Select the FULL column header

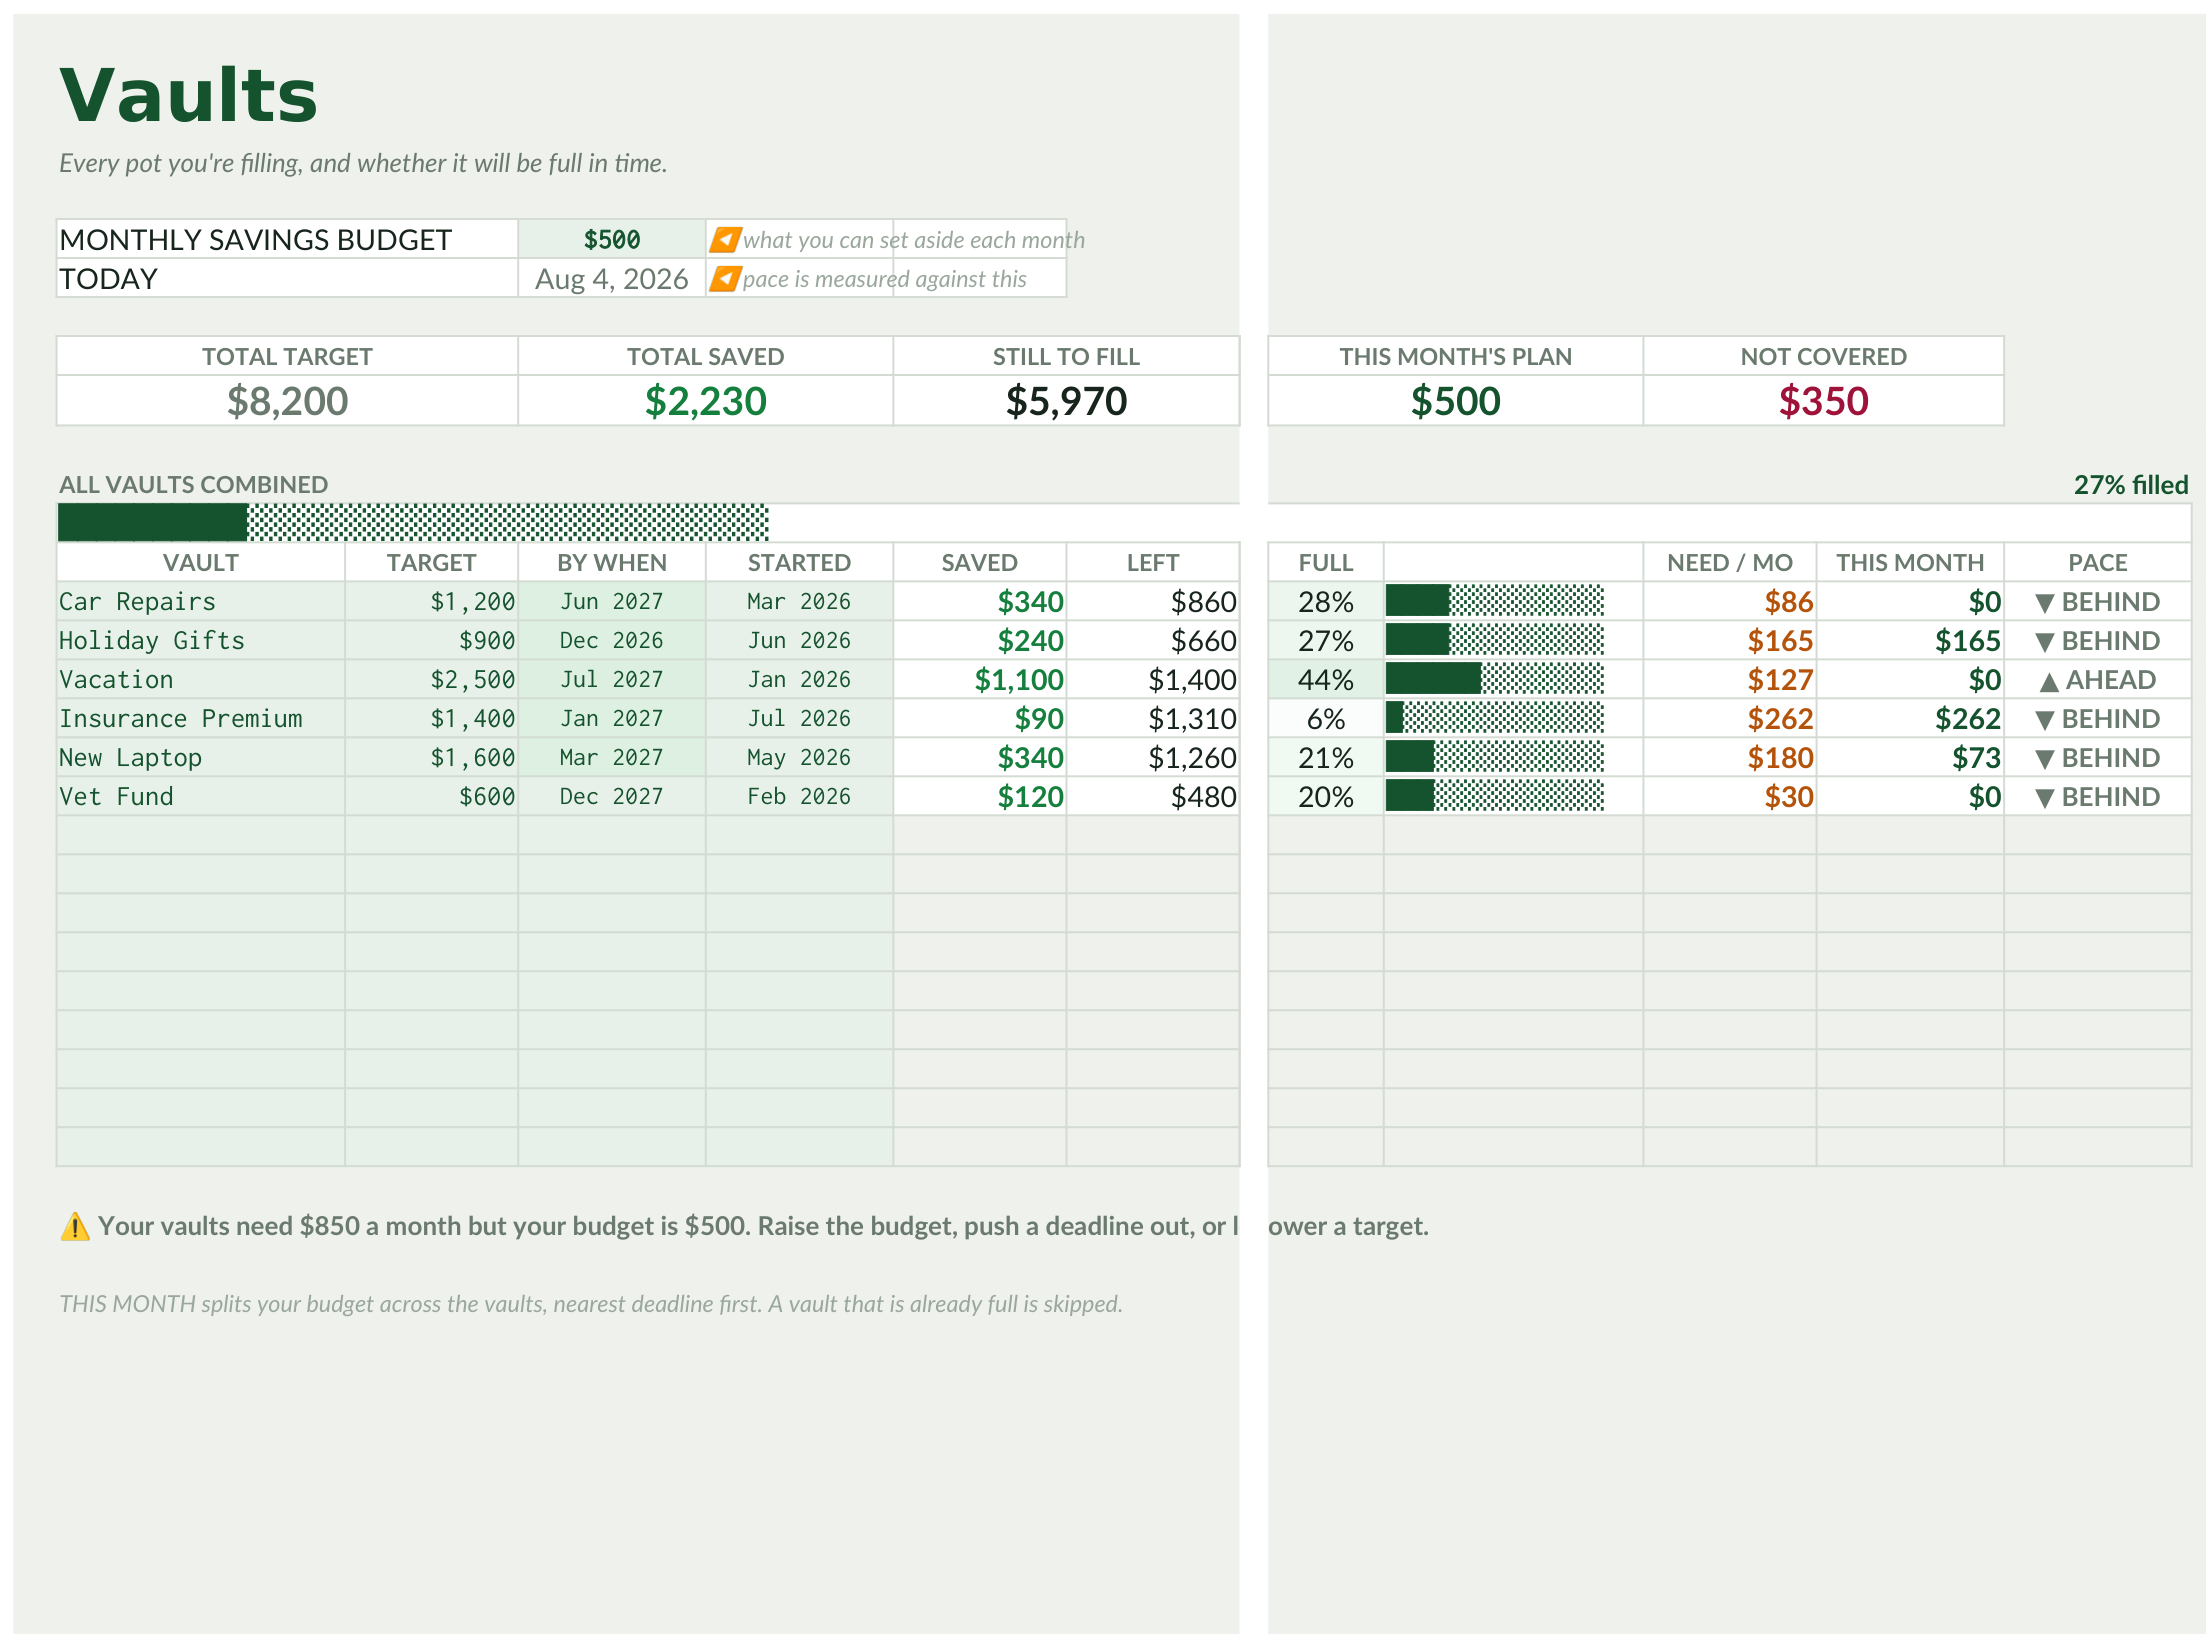point(1326,562)
